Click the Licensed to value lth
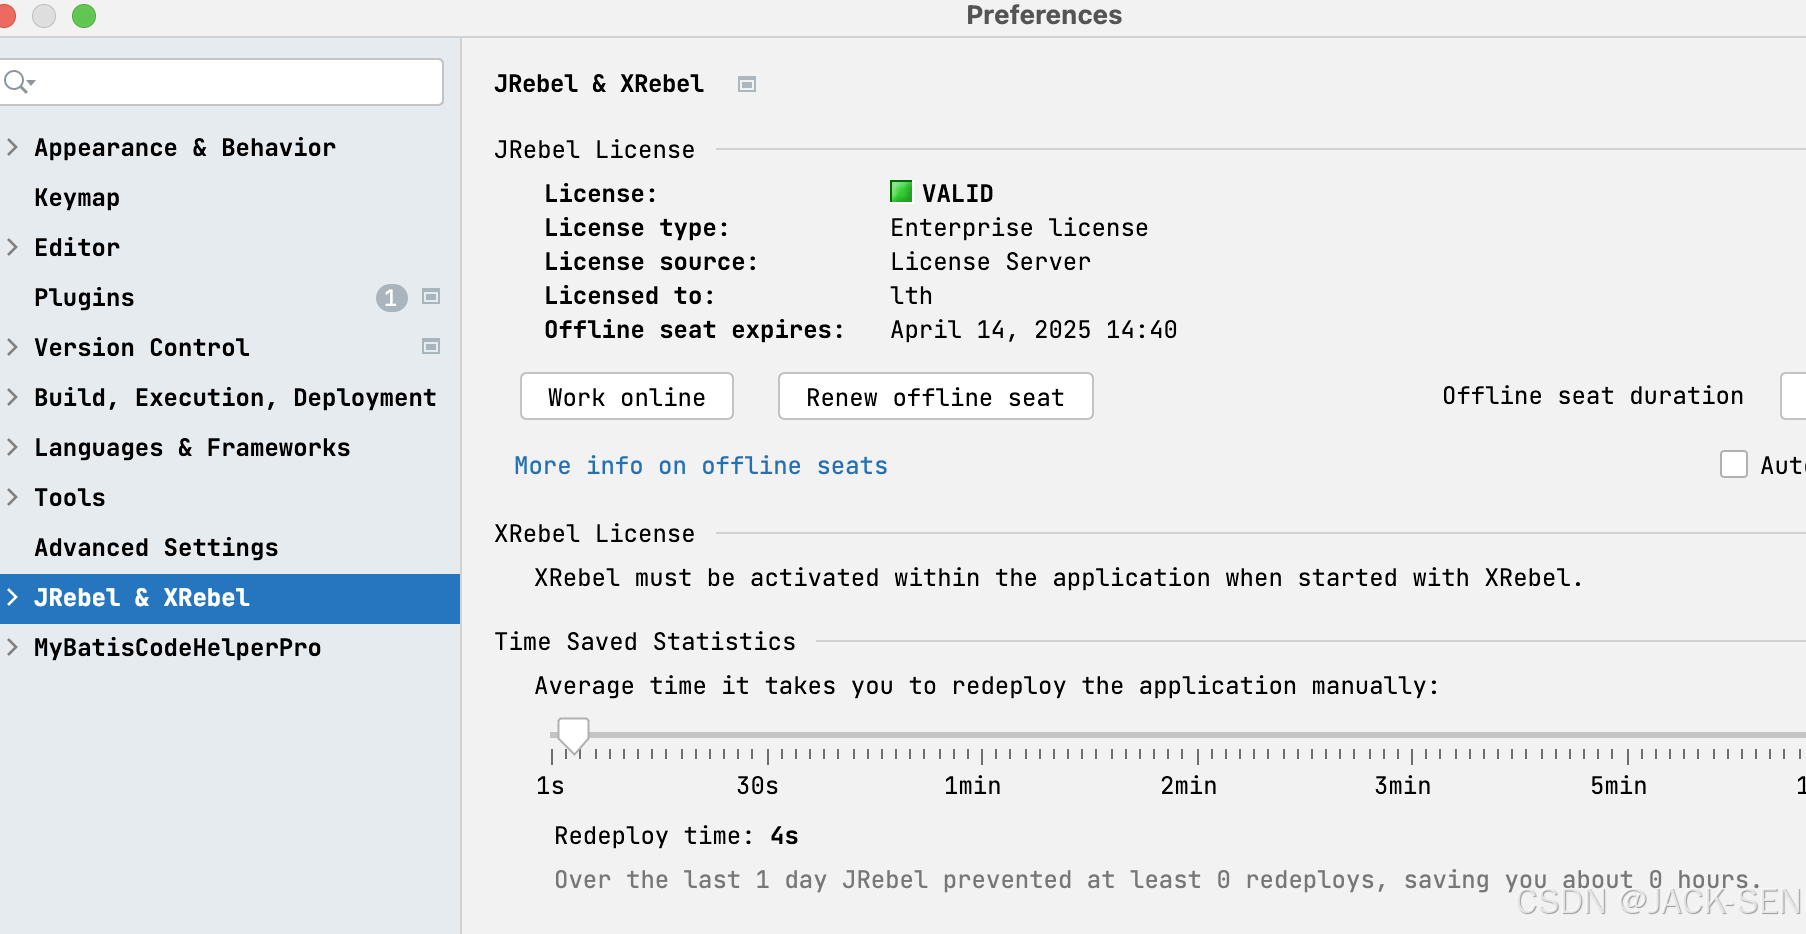The height and width of the screenshot is (934, 1806). (911, 296)
